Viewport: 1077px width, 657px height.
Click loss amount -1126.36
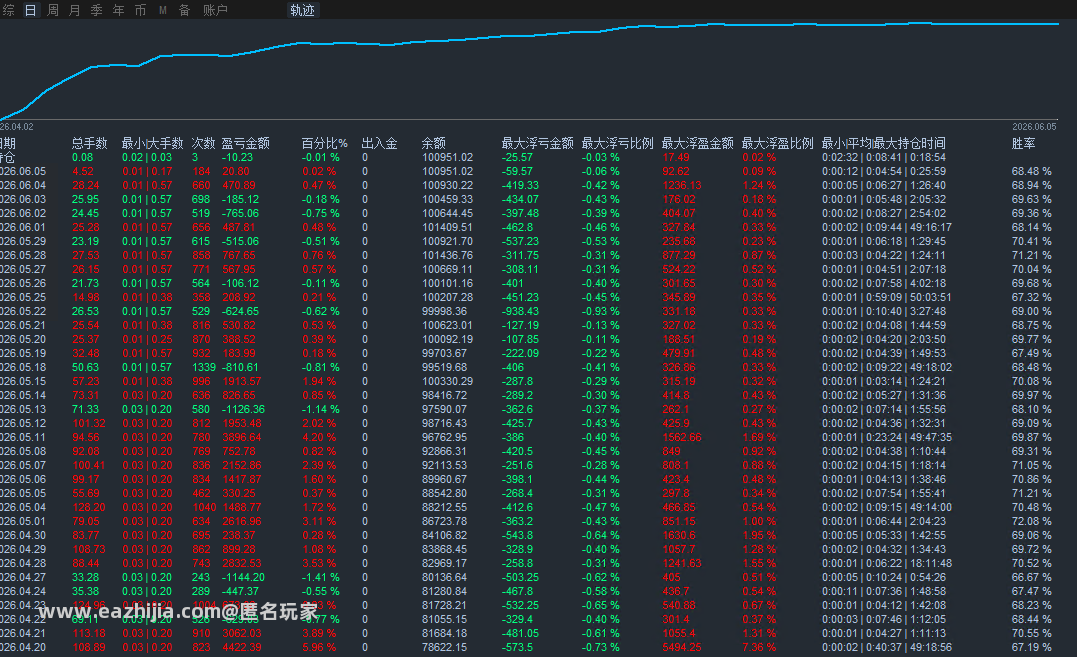tap(243, 409)
